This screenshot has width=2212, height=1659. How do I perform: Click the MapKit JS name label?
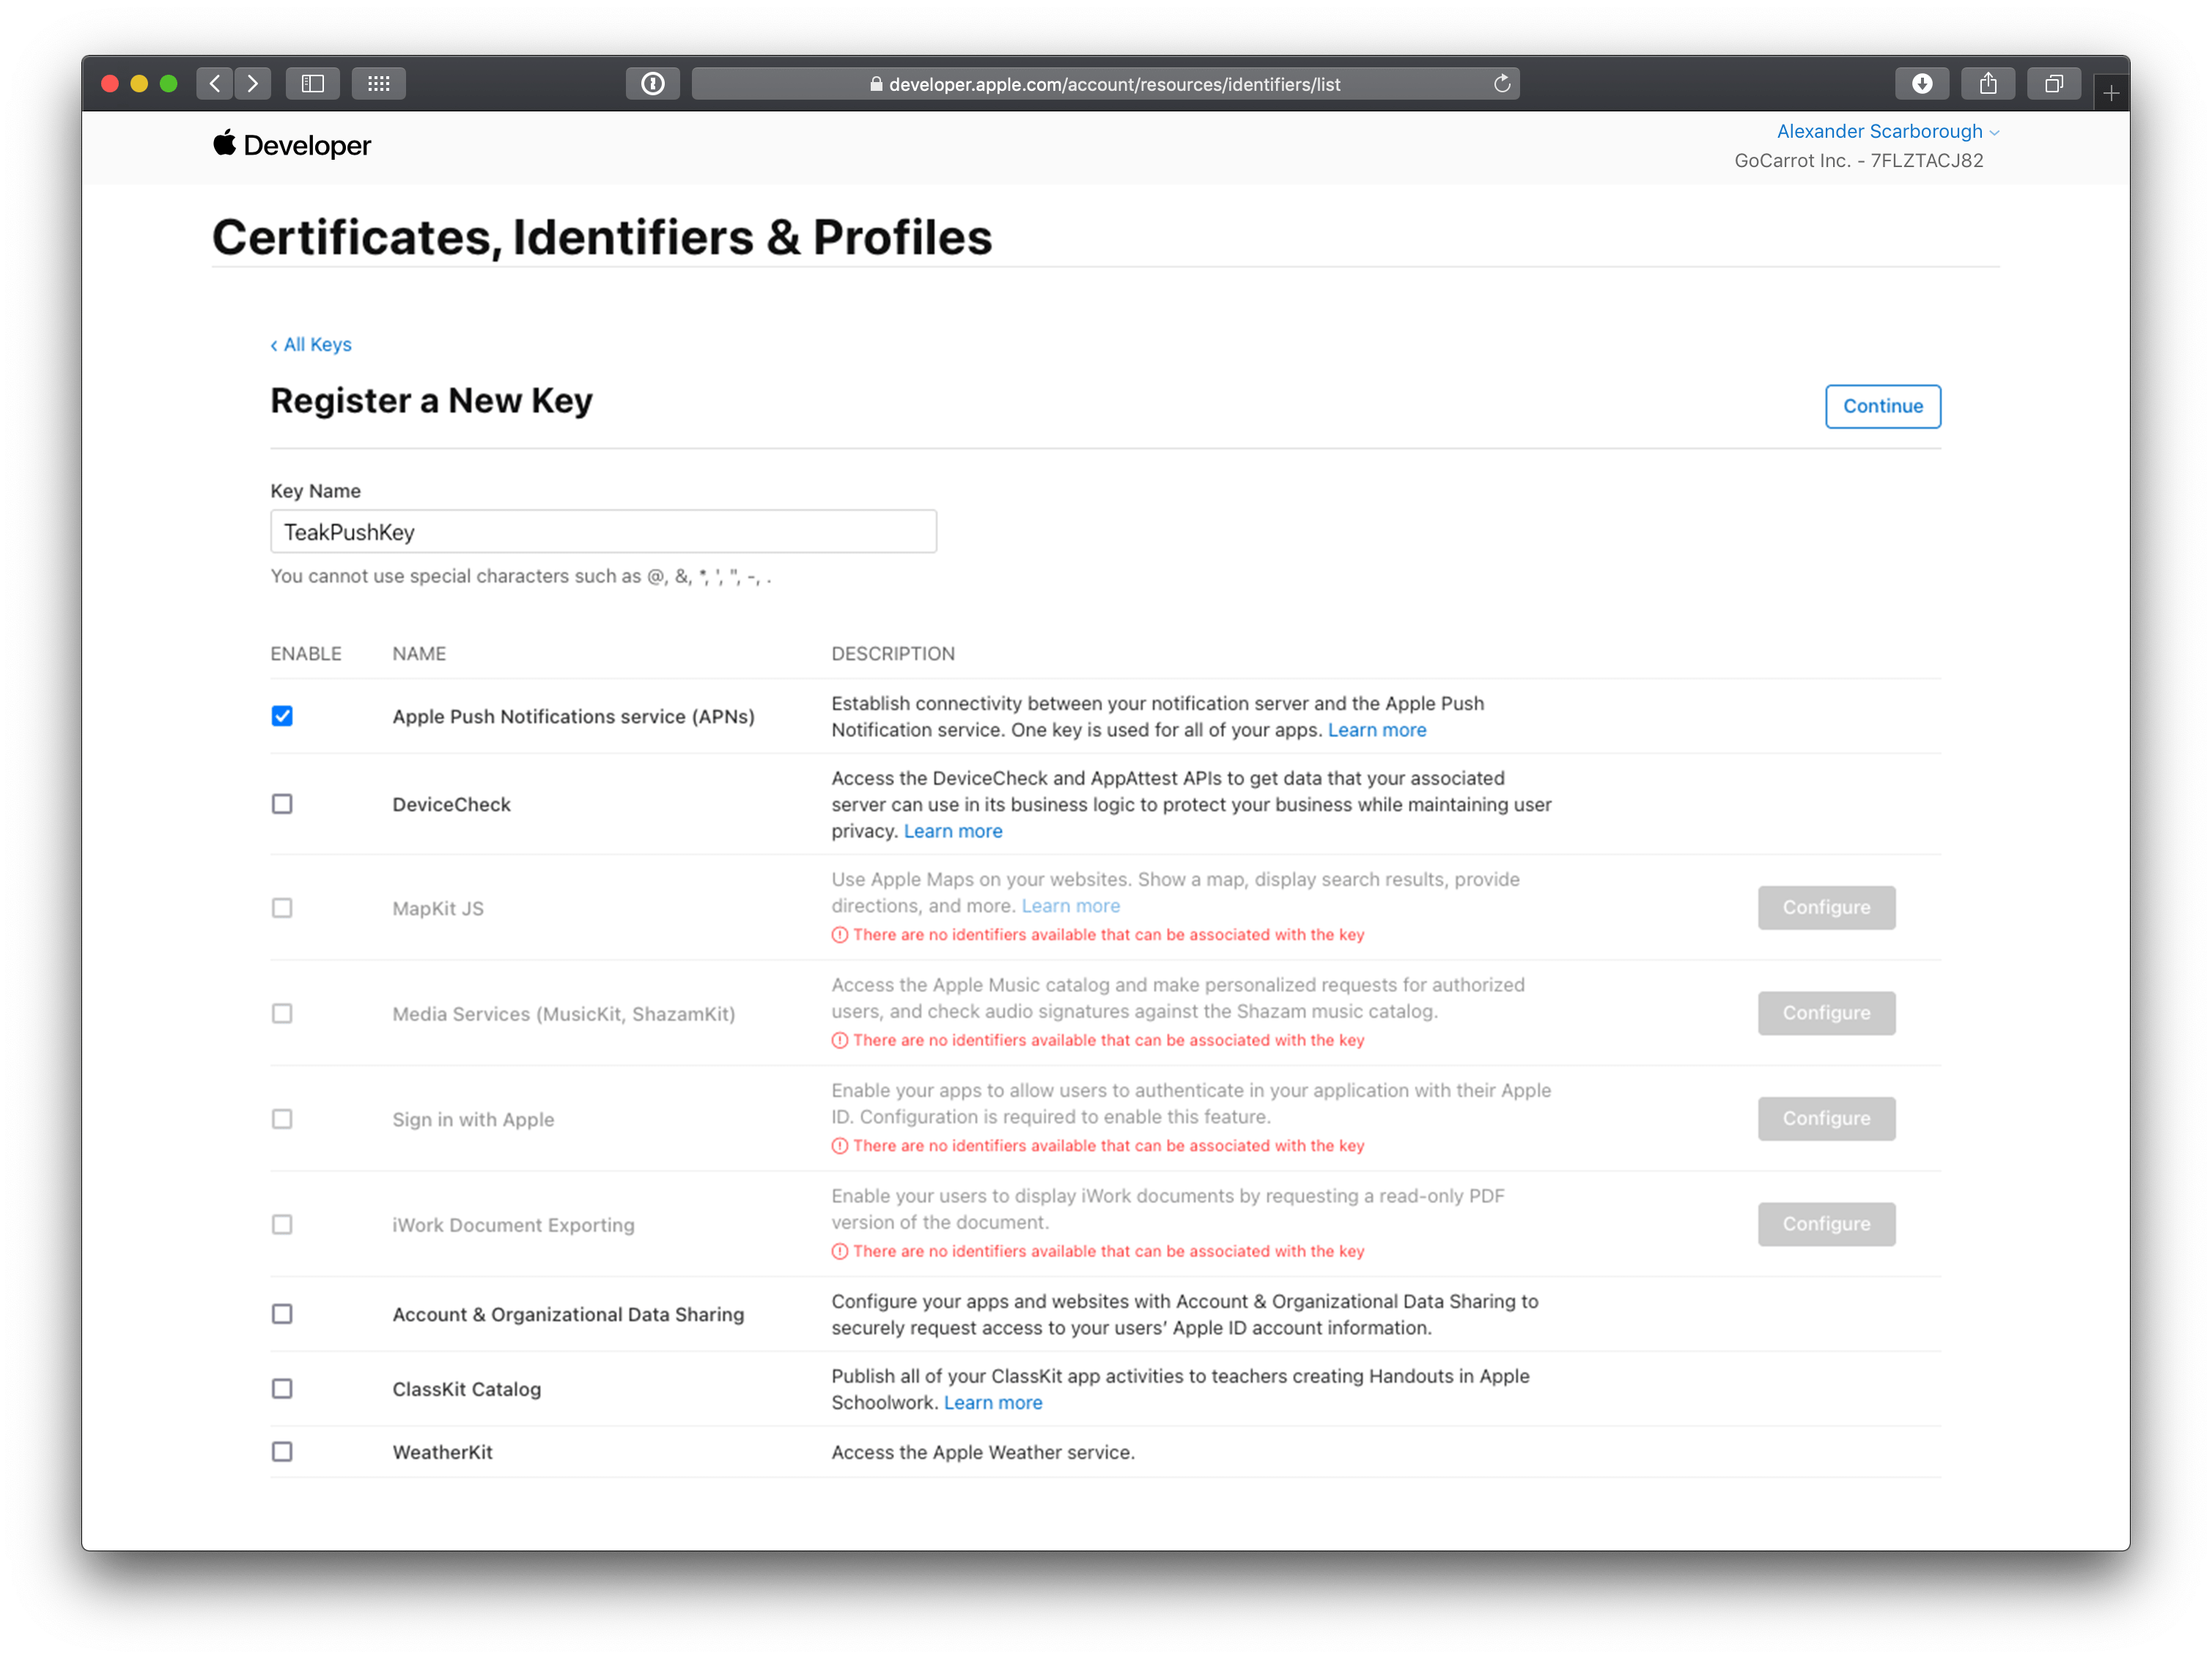438,909
